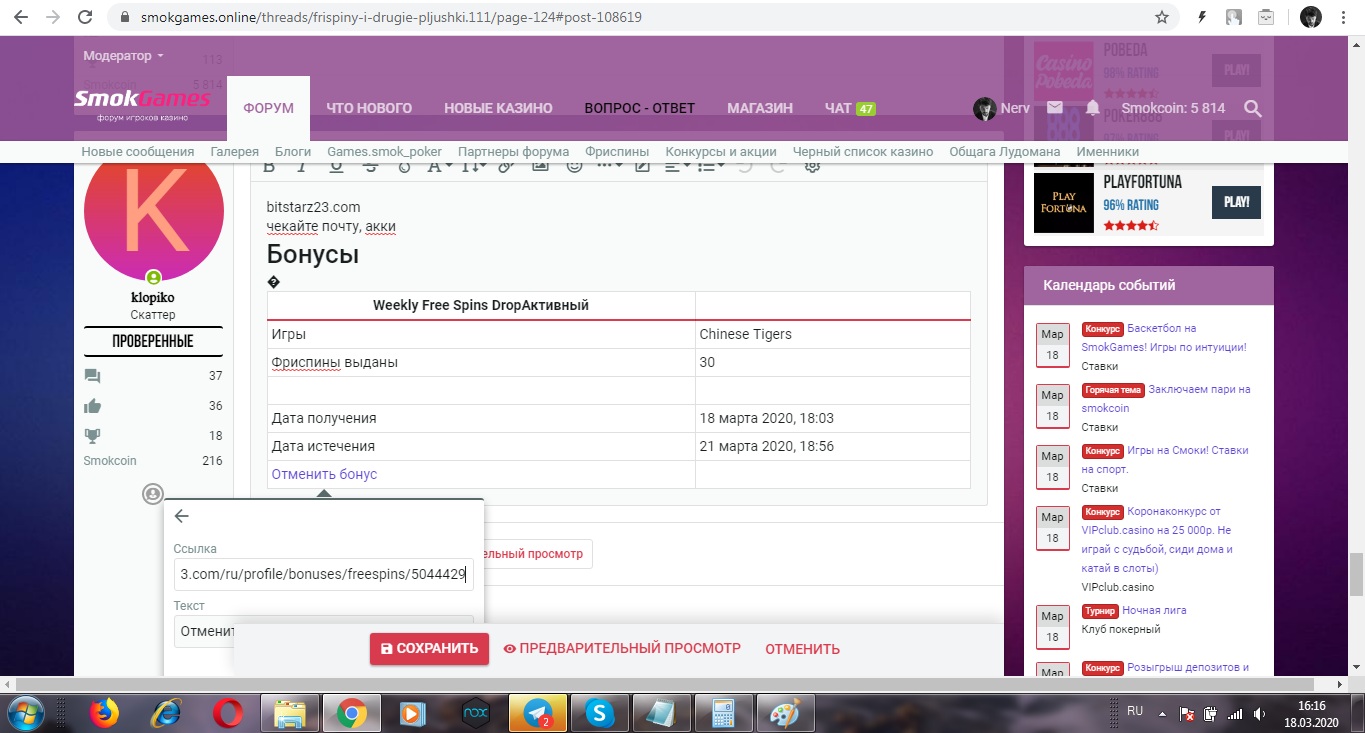1365x733 pixels.
Task: Open the notifications bell
Action: [1093, 108]
